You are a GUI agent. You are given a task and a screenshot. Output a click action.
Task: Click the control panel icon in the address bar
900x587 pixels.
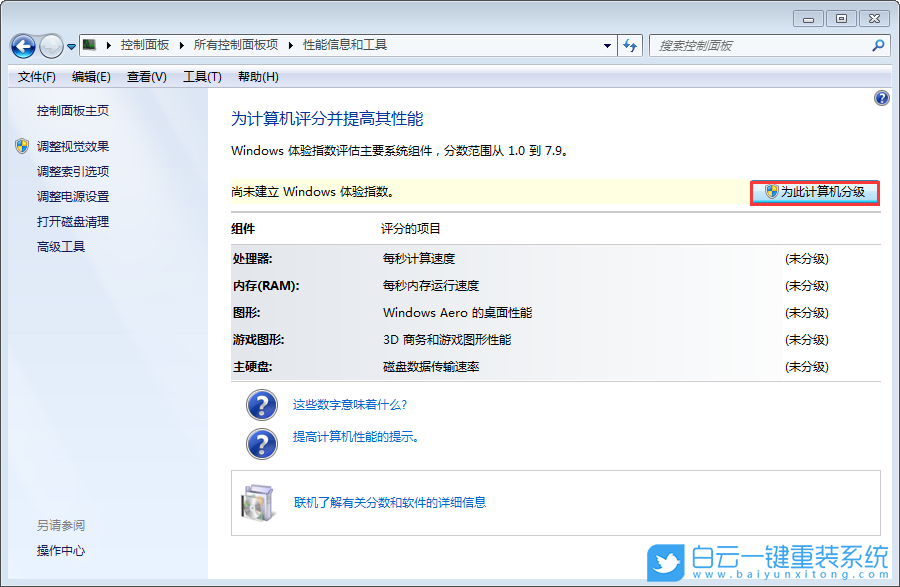point(87,45)
